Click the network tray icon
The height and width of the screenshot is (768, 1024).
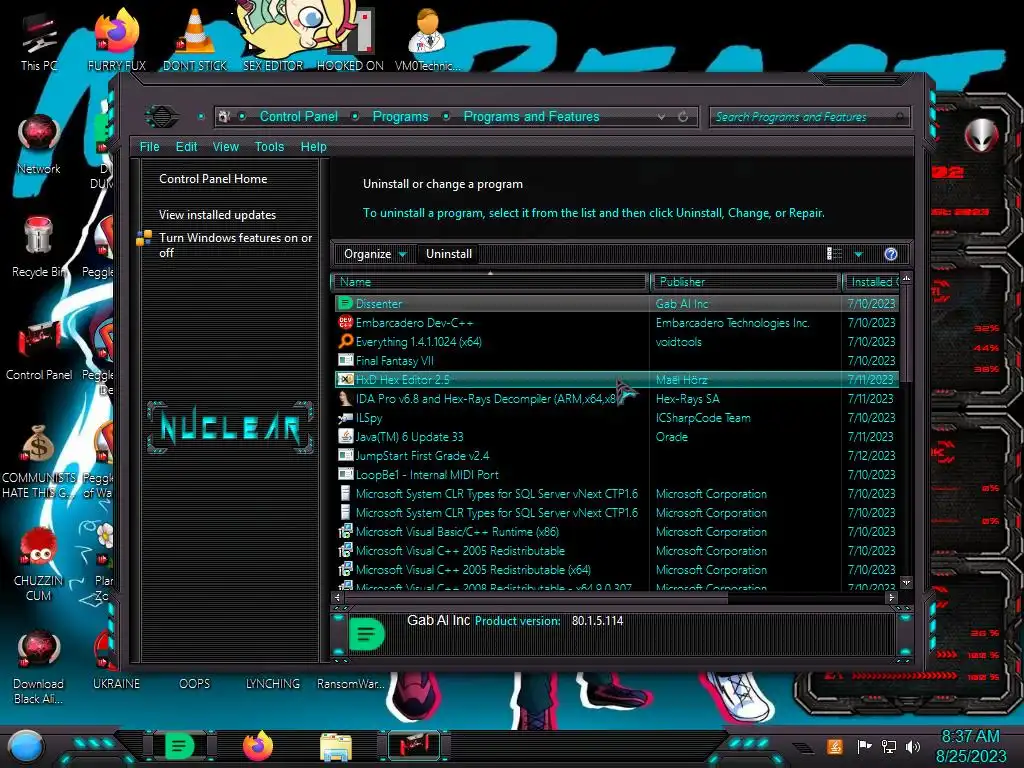[889, 746]
